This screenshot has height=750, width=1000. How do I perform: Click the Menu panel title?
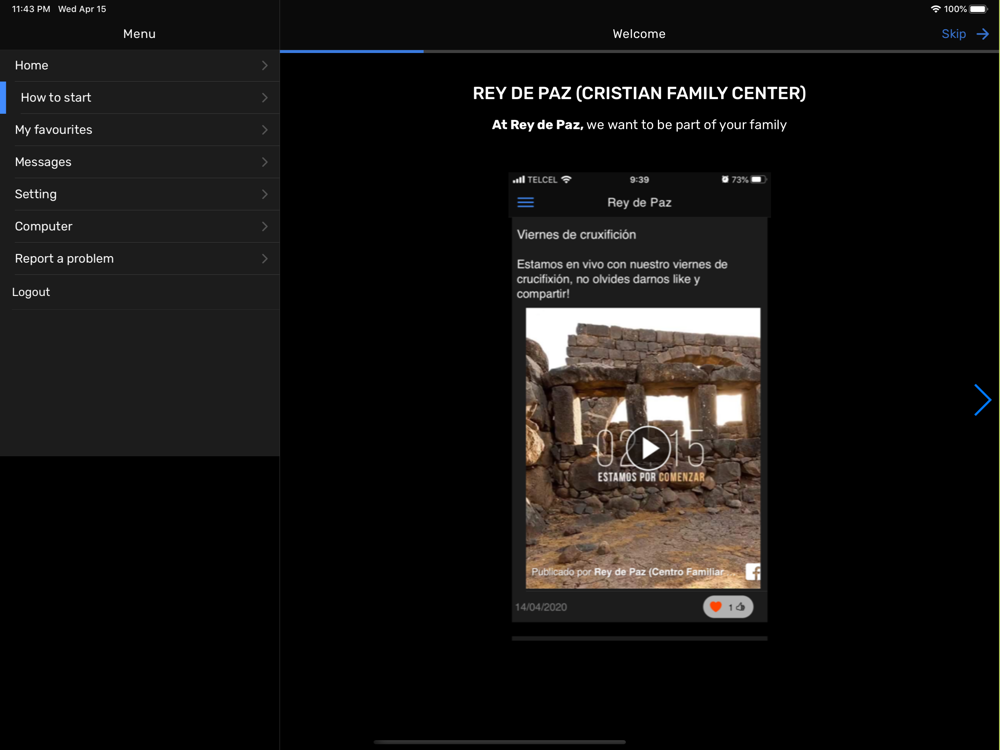tap(139, 34)
